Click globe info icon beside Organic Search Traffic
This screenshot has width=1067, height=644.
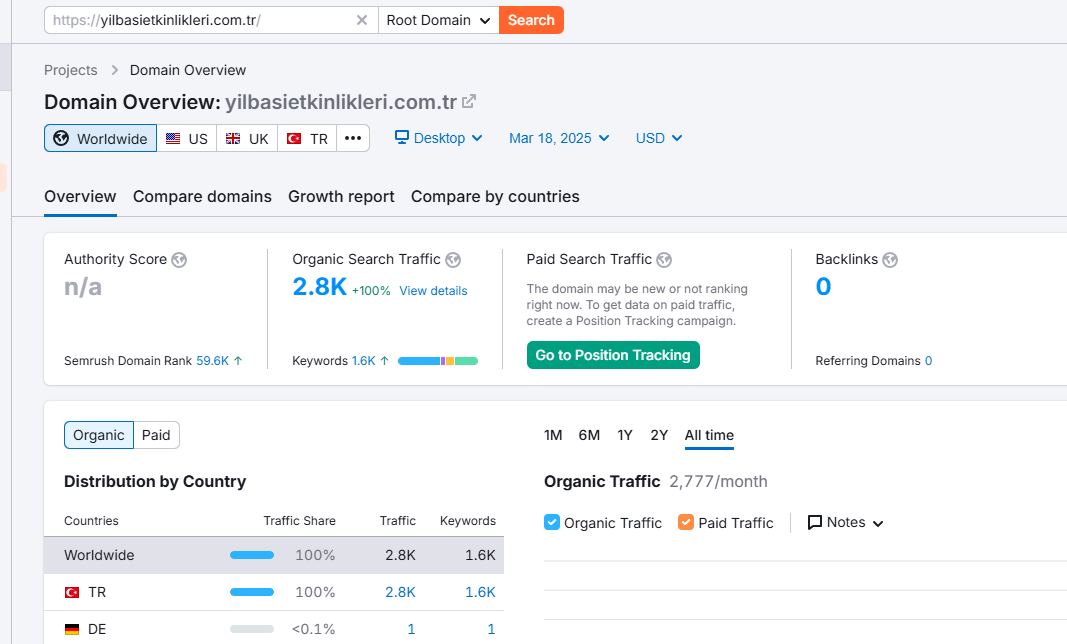453,260
